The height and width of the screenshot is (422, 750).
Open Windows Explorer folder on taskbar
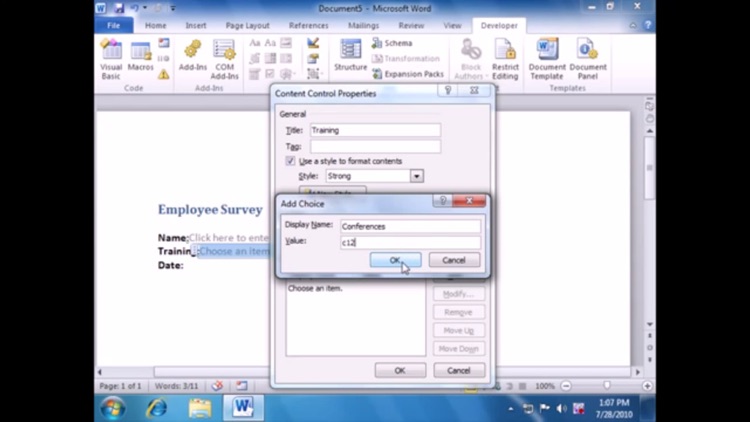point(200,408)
